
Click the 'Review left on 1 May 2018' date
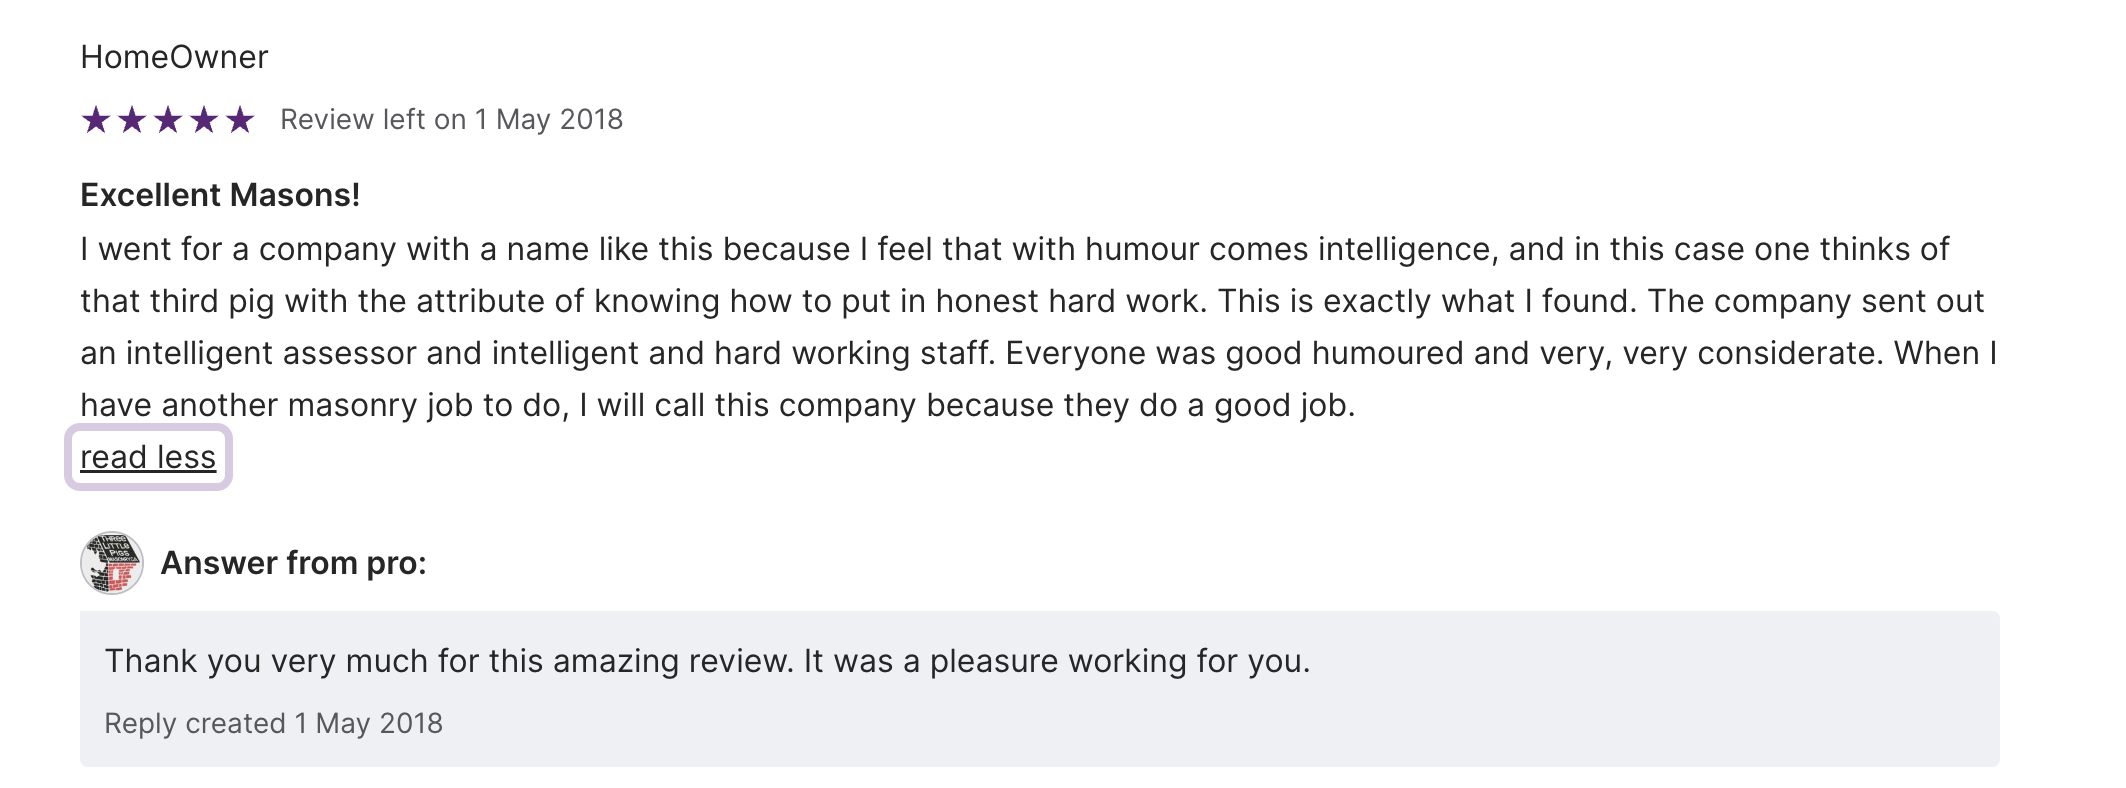coord(451,120)
